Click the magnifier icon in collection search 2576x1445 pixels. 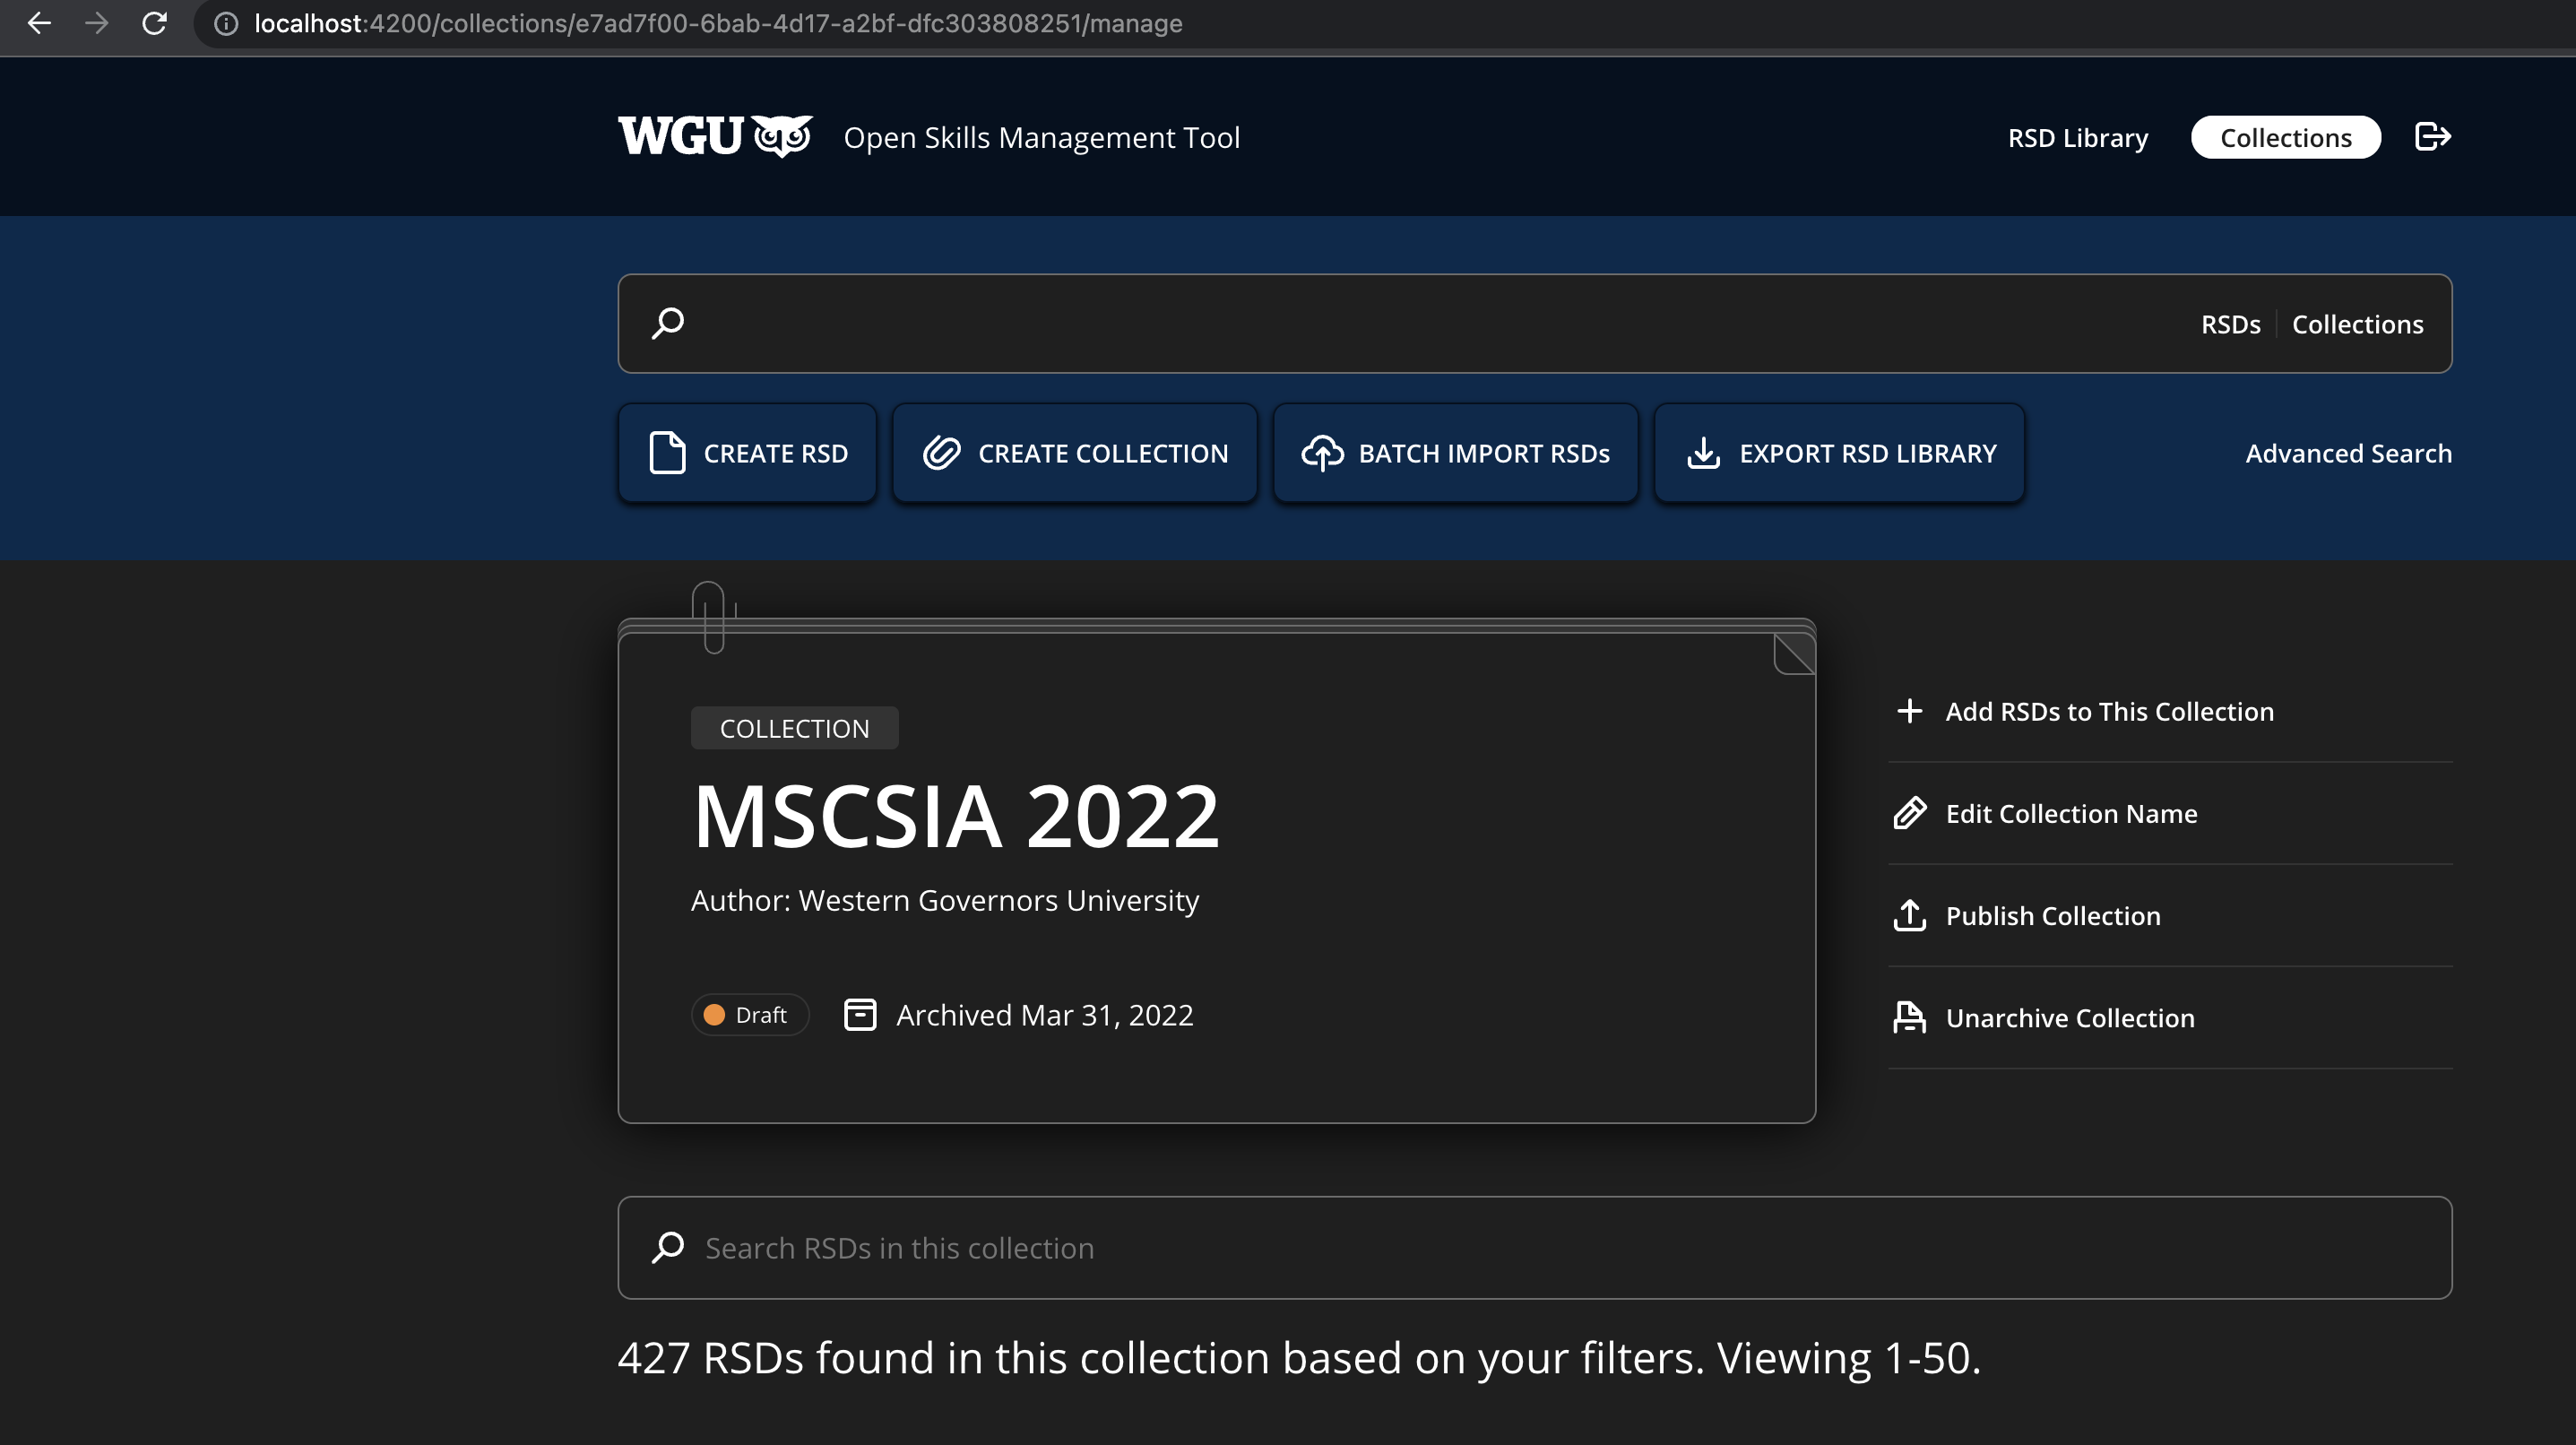pyautogui.click(x=668, y=1247)
